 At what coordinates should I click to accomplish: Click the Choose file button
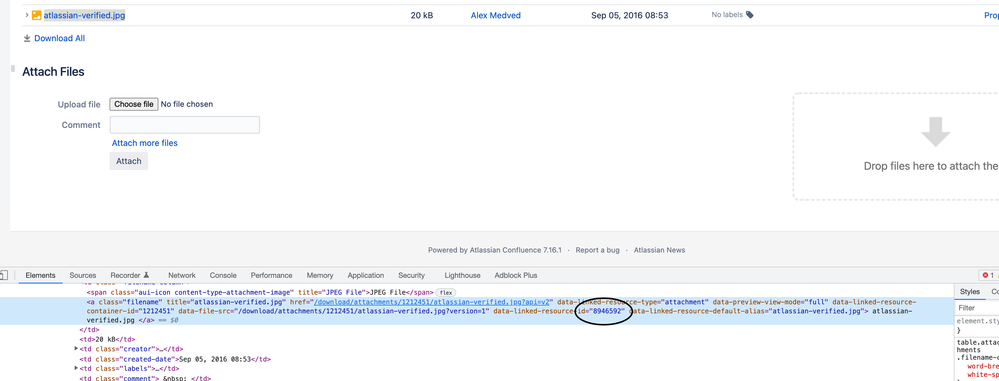coord(134,104)
